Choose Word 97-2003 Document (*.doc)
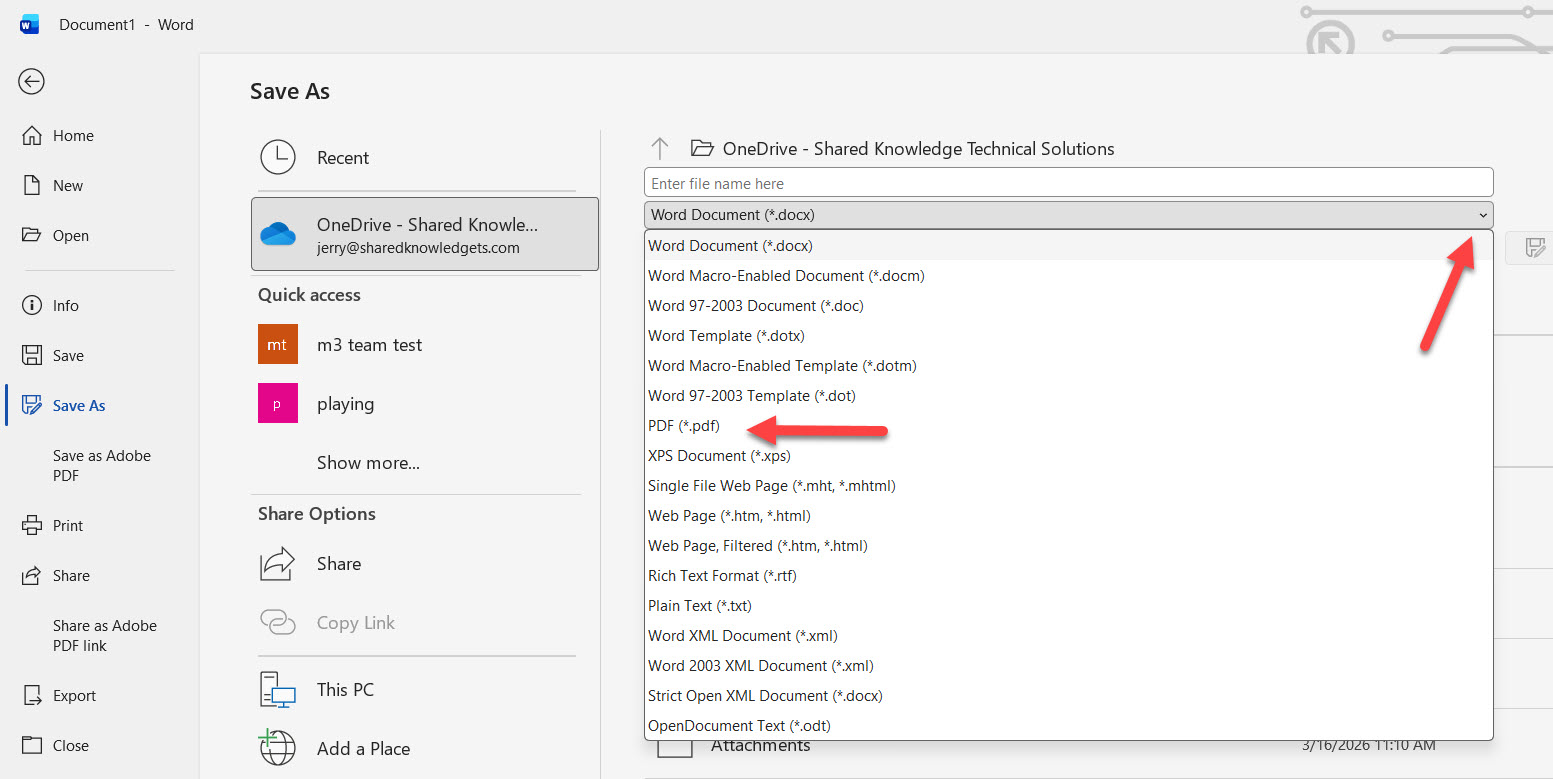Image resolution: width=1553 pixels, height=779 pixels. (x=1068, y=306)
